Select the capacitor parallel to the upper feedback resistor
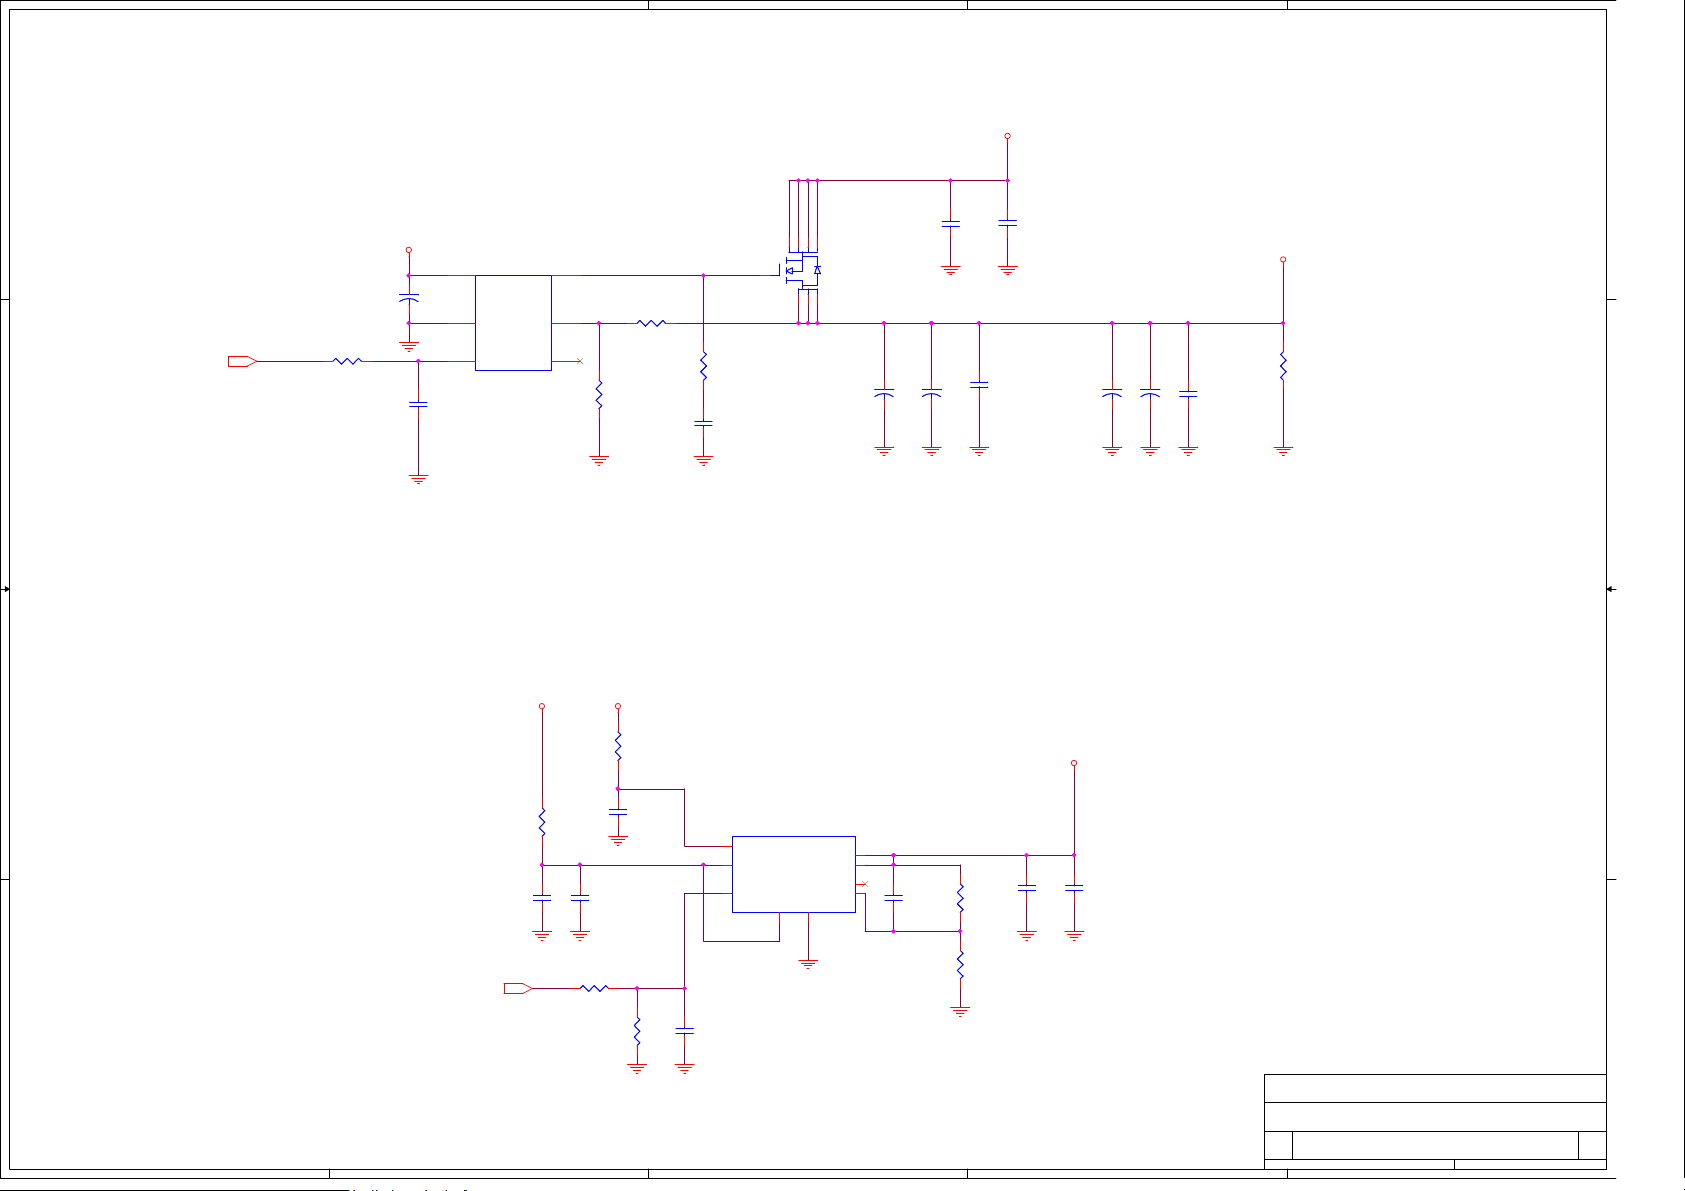 click(894, 898)
